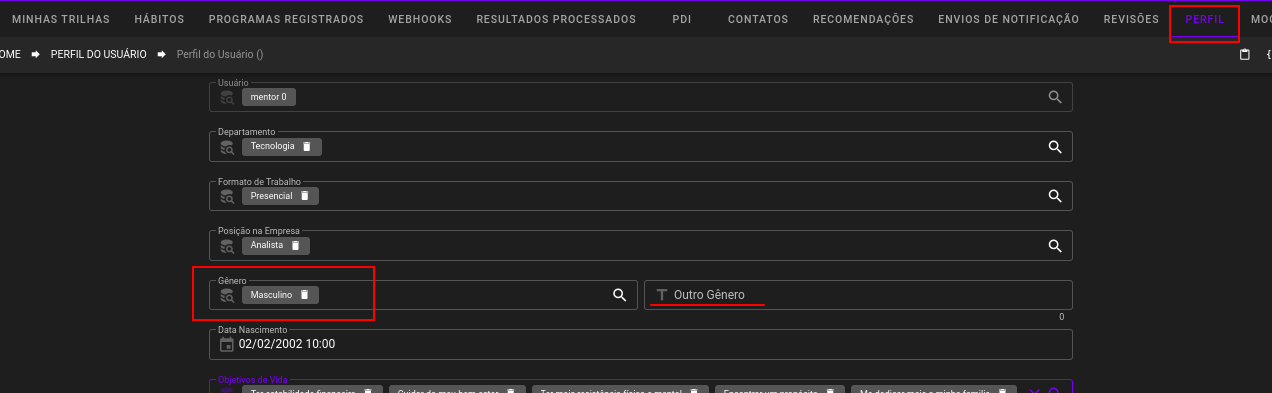Click the Masculino chip label
Viewport: 1272px width, 393px height.
[x=271, y=295]
